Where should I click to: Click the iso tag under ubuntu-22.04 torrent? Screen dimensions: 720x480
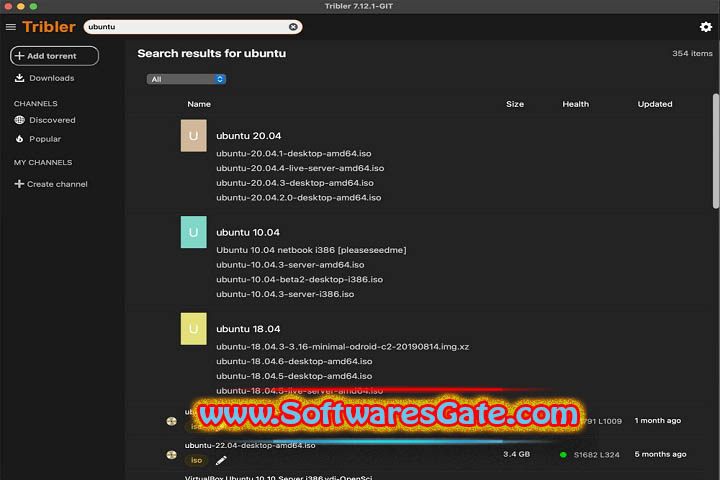196,460
